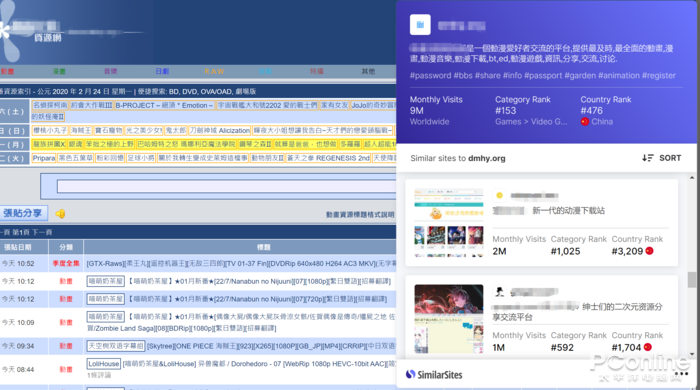The width and height of the screenshot is (700, 390).
Task: Open the Zombie Land Saga BDRip post
Action: (x=241, y=322)
